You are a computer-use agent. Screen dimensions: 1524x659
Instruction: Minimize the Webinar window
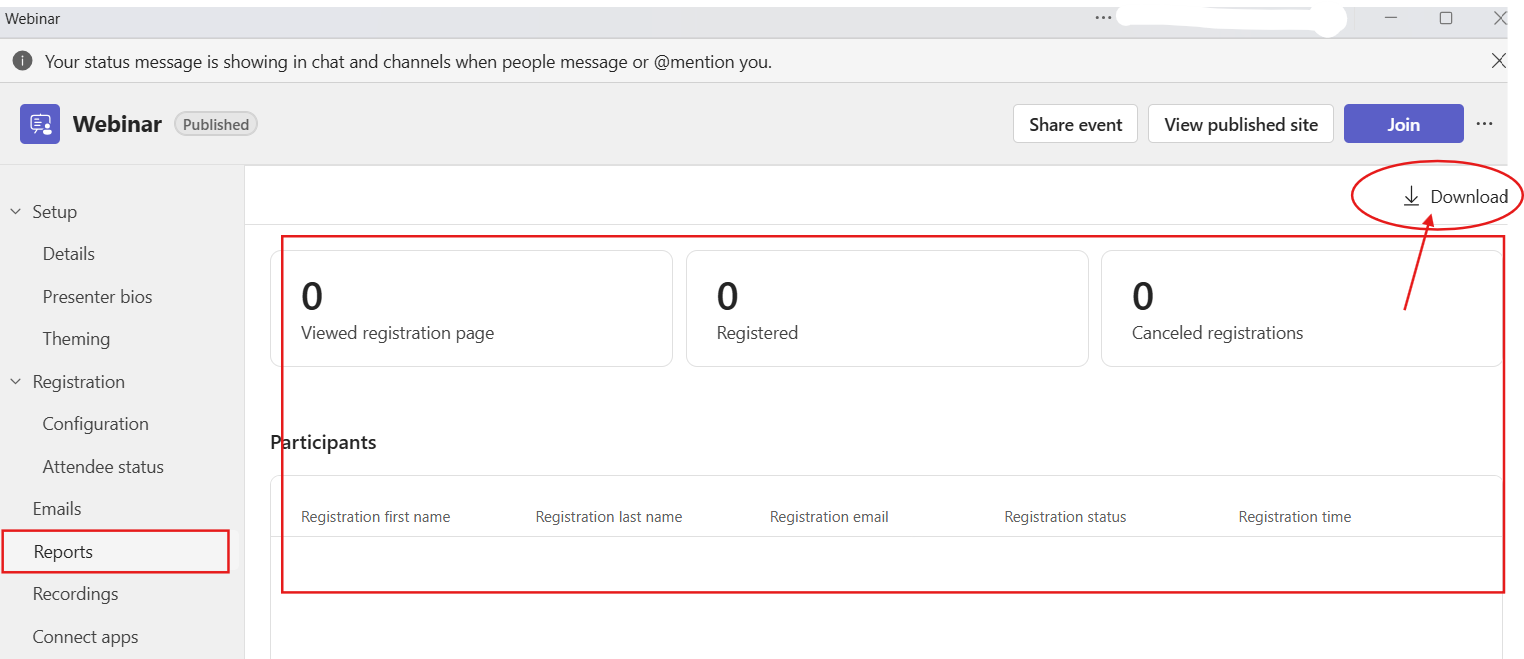pyautogui.click(x=1392, y=18)
